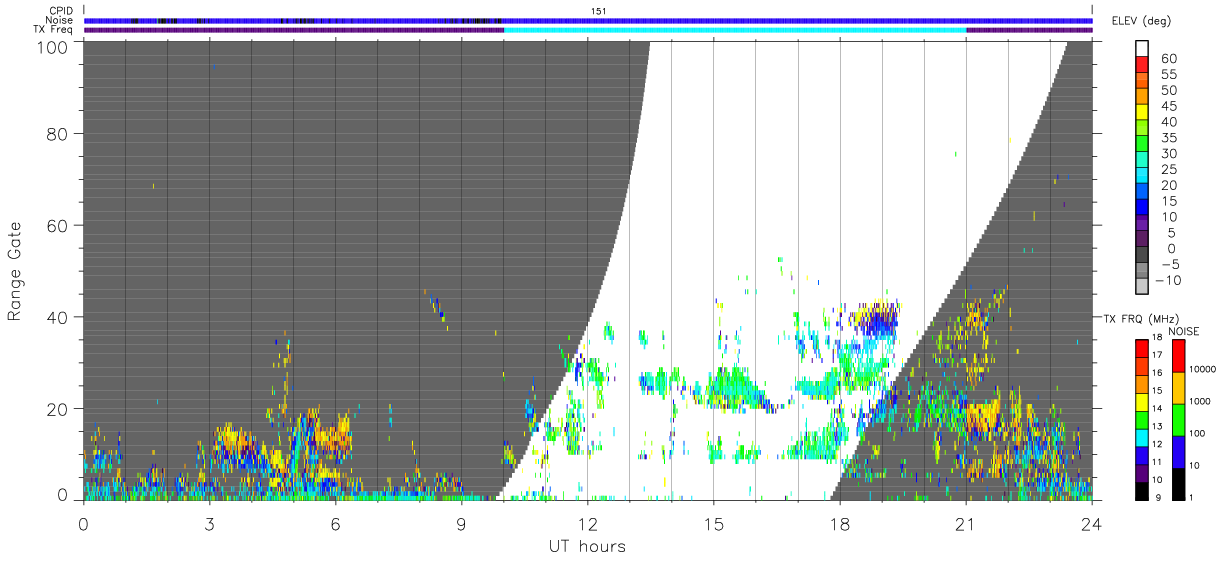The width and height of the screenshot is (1228, 567).
Task: Select the CPID value 151
Action: coord(598,11)
